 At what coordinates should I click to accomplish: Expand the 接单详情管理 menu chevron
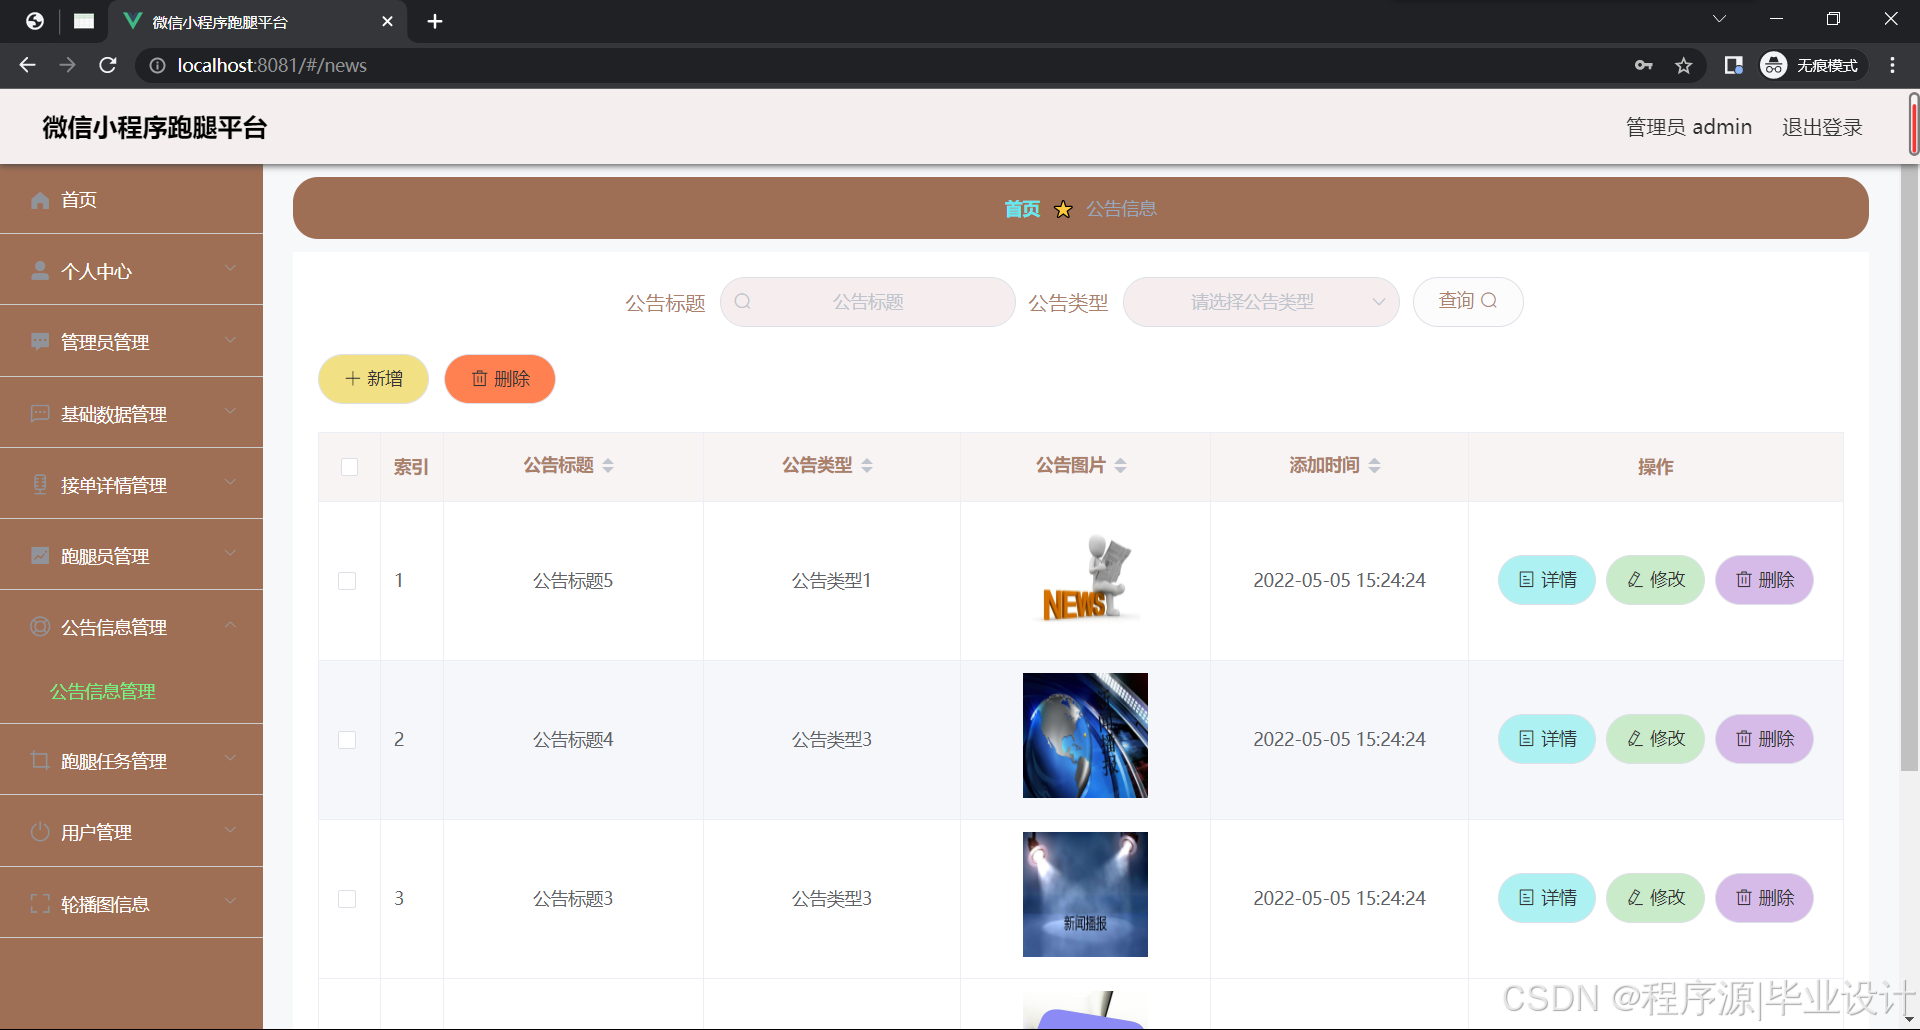231,482
